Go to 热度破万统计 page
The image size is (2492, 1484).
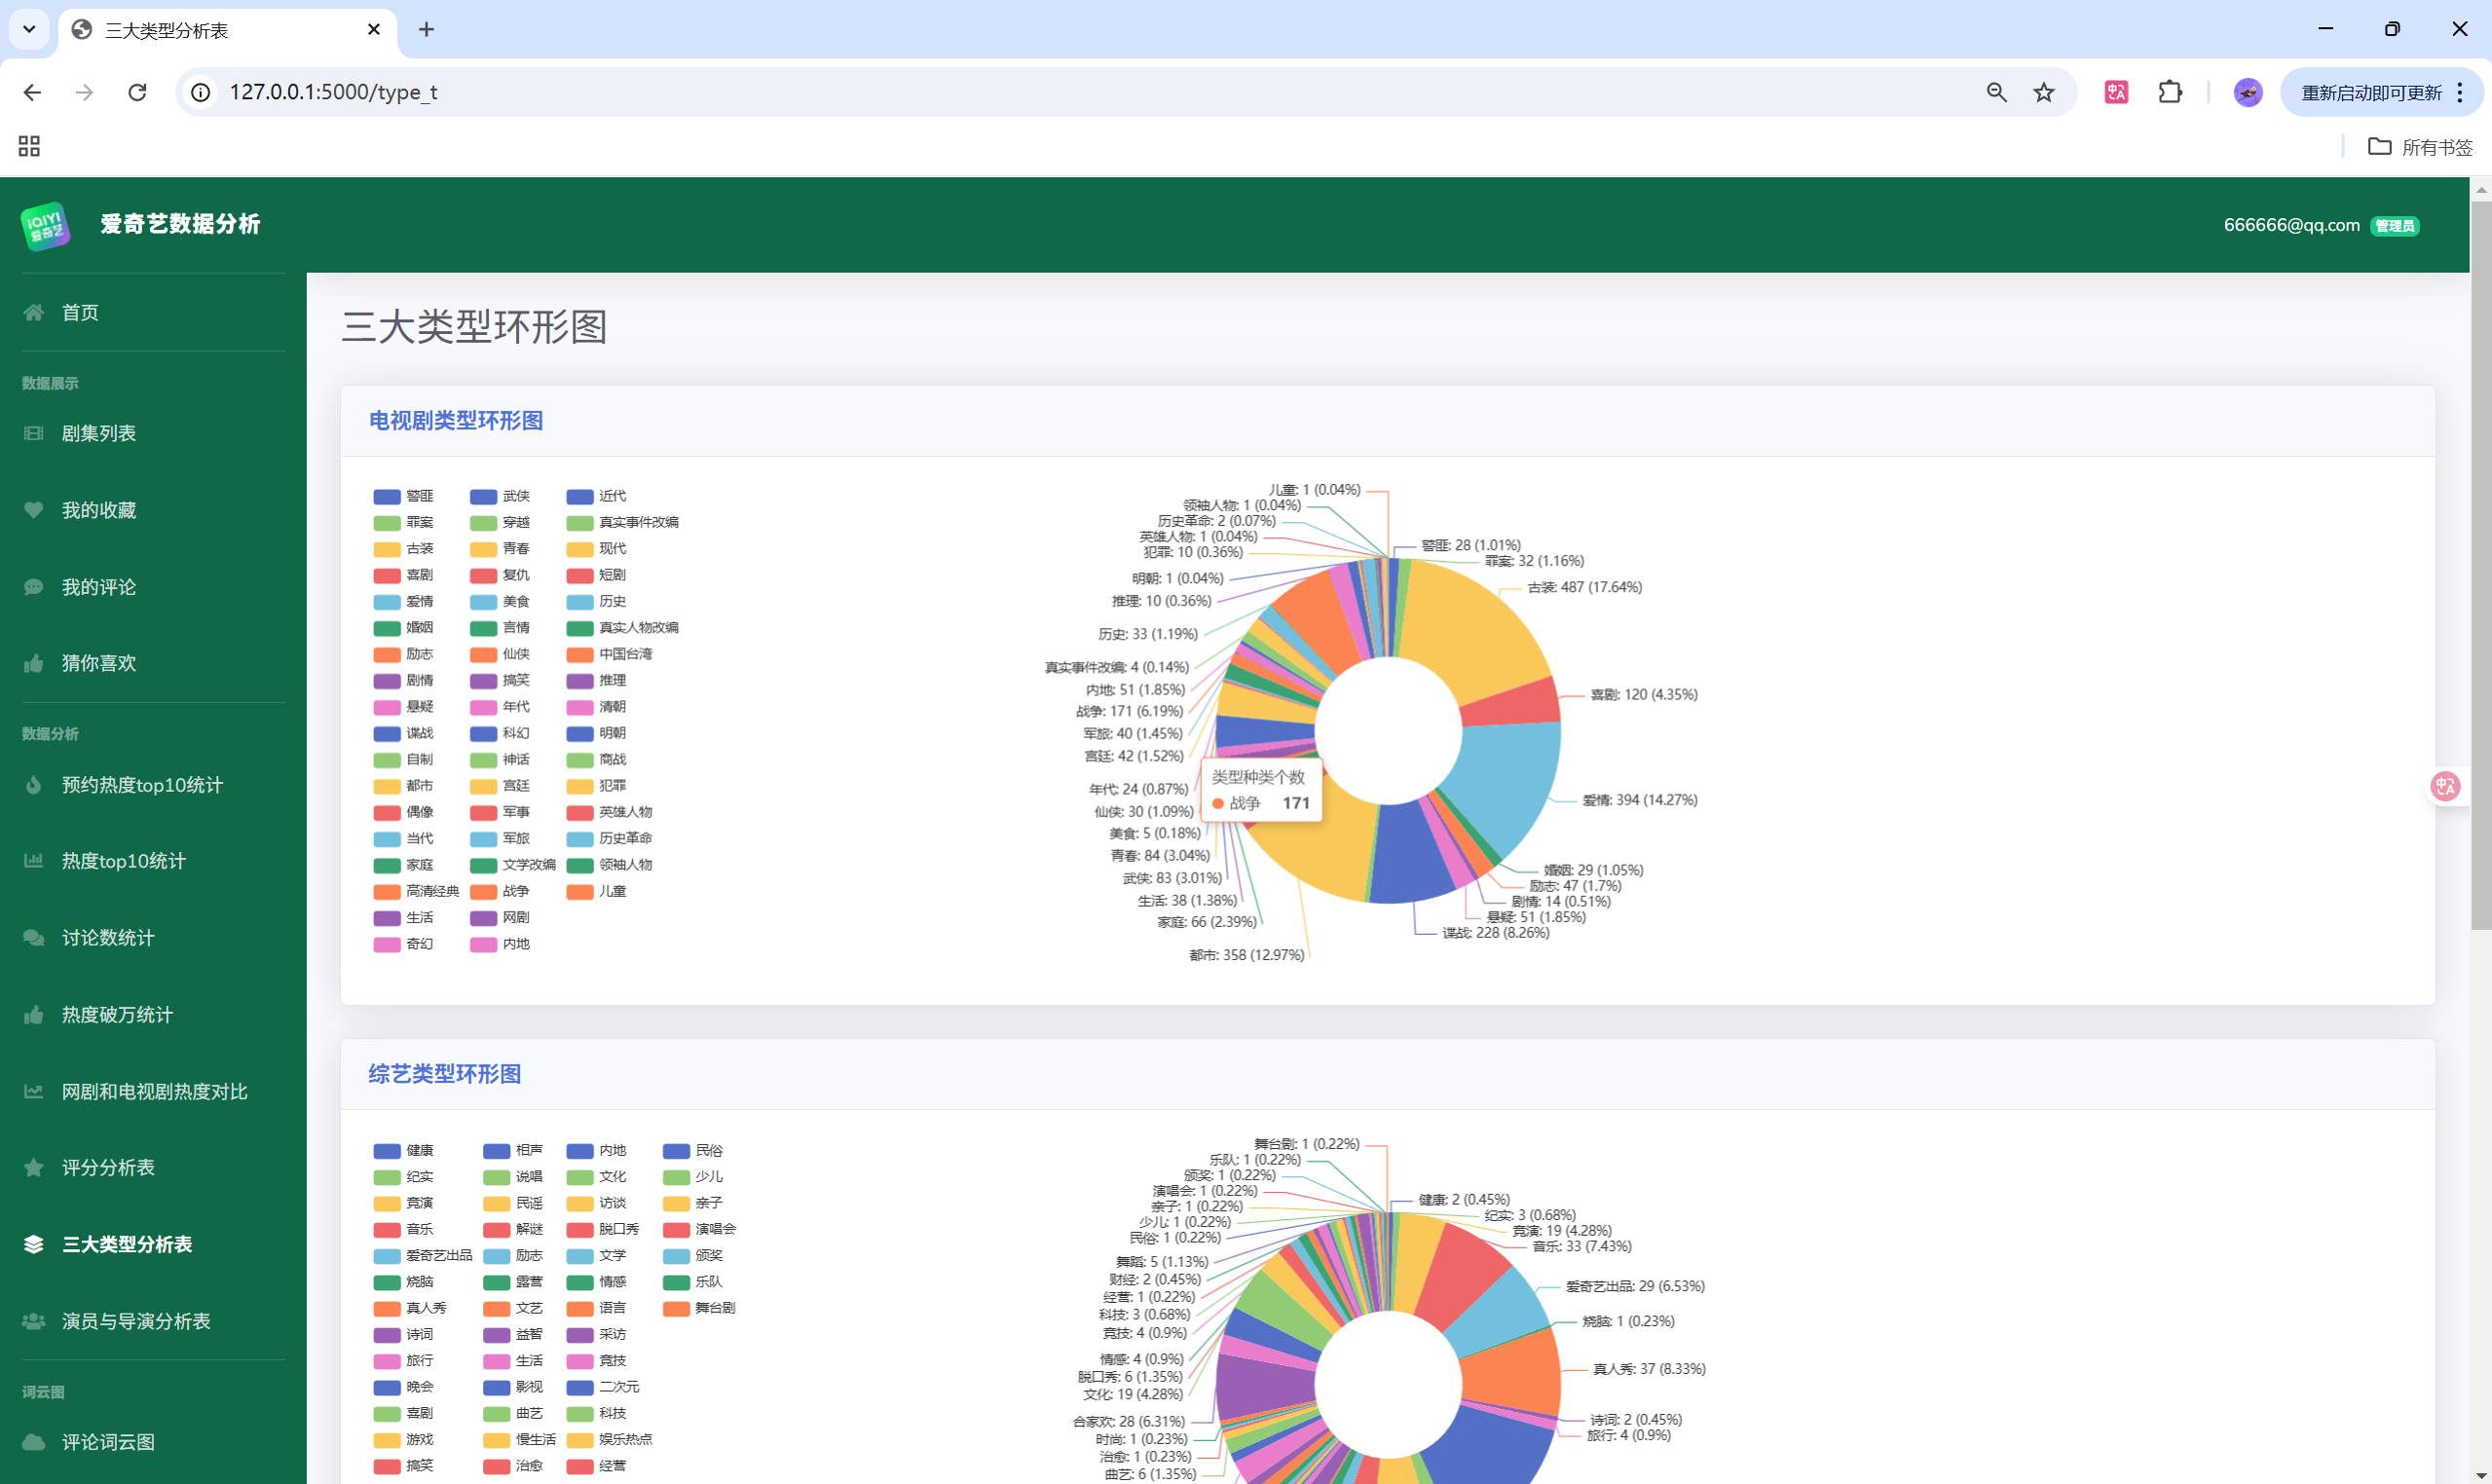(x=117, y=1015)
